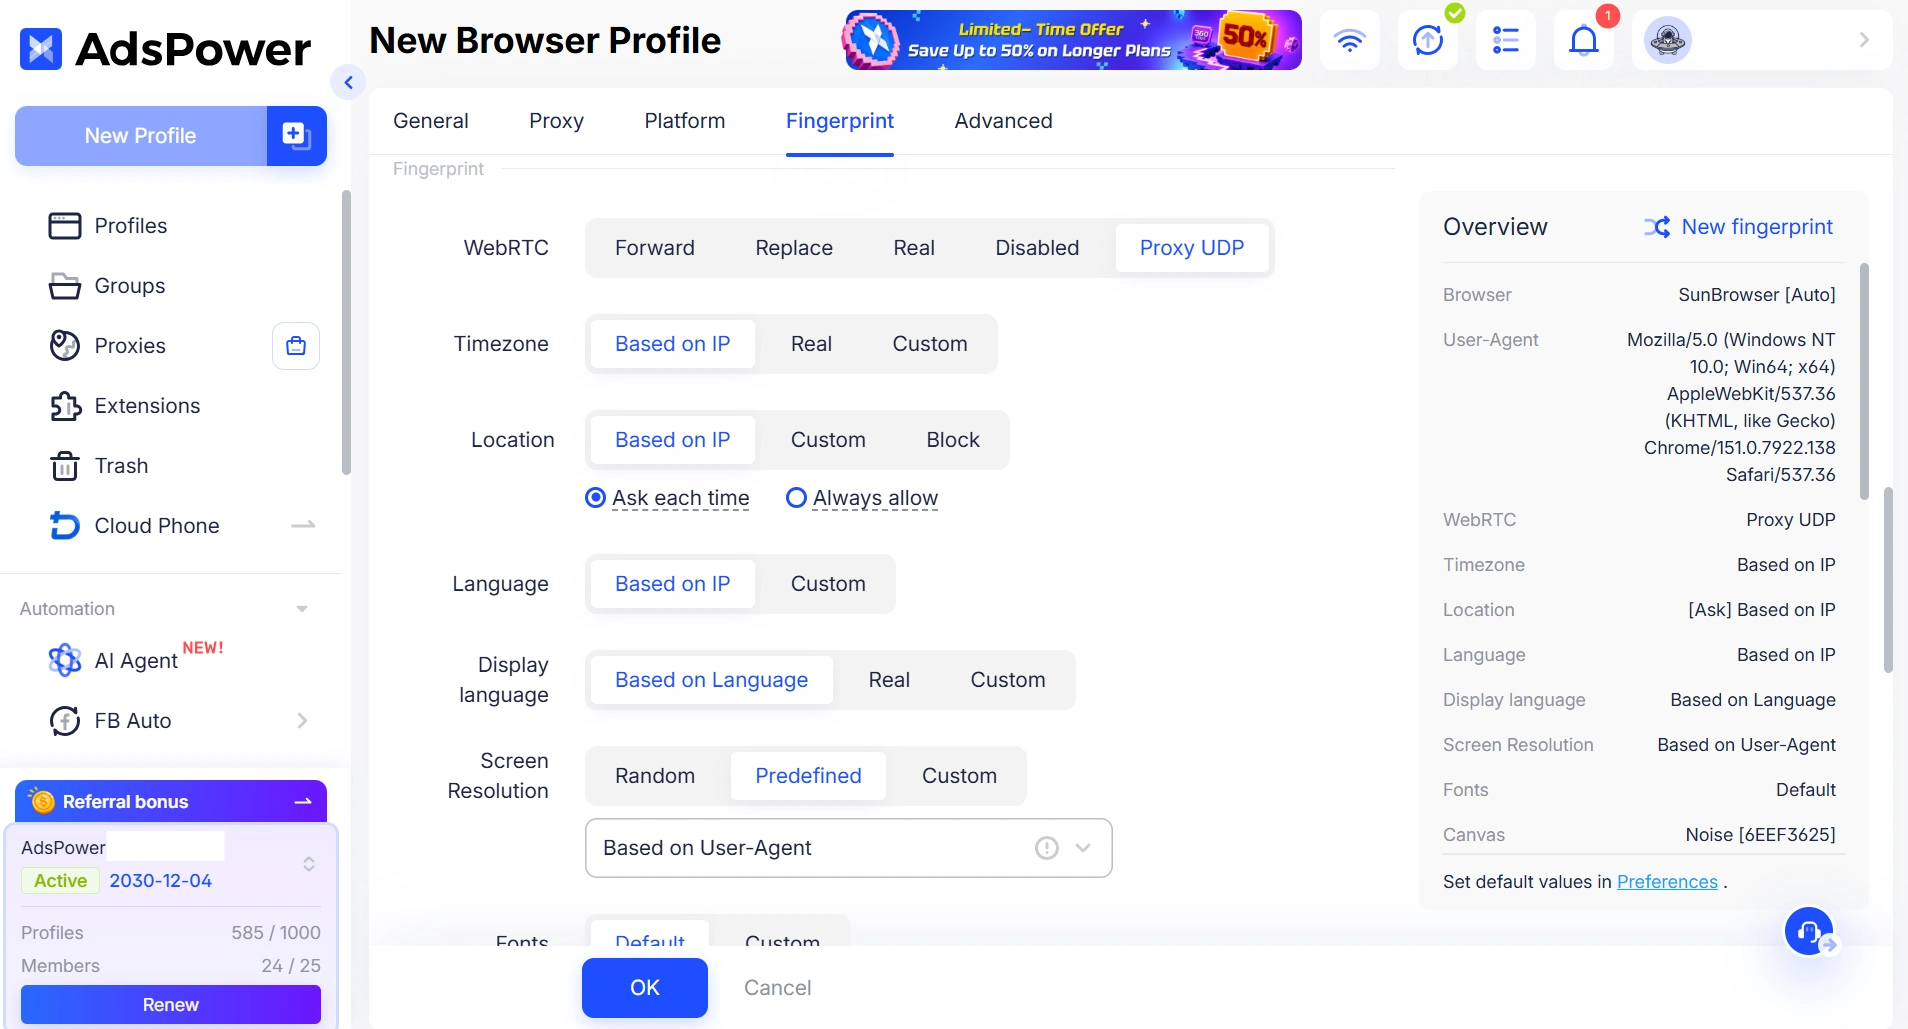This screenshot has width=1908, height=1029.
Task: Open the Trash bin icon
Action: click(65, 466)
